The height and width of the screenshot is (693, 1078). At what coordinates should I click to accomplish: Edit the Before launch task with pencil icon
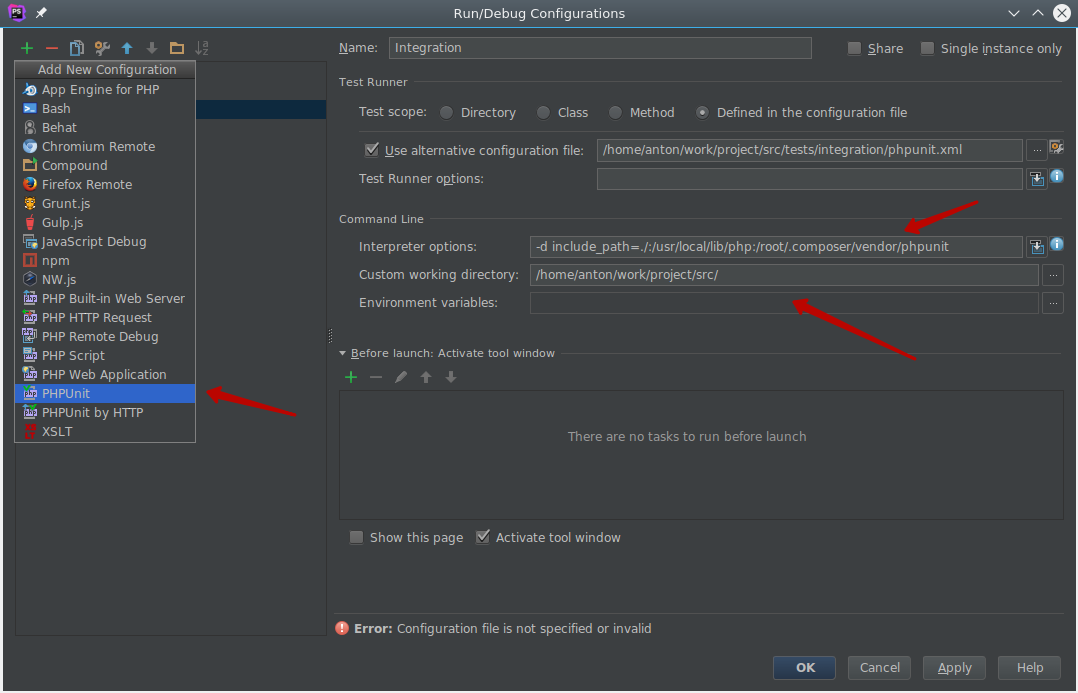(401, 377)
